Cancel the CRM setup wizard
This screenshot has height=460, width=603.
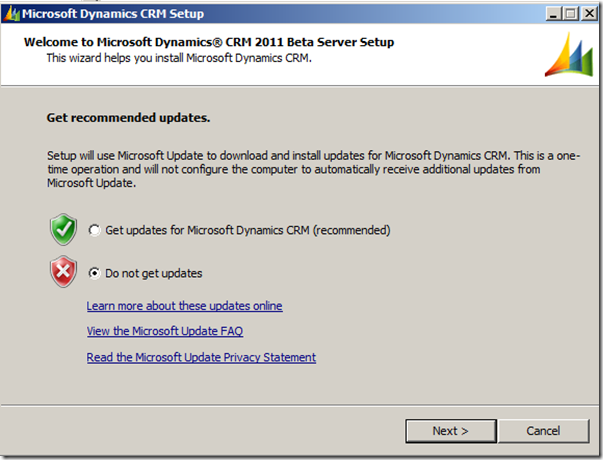point(543,431)
